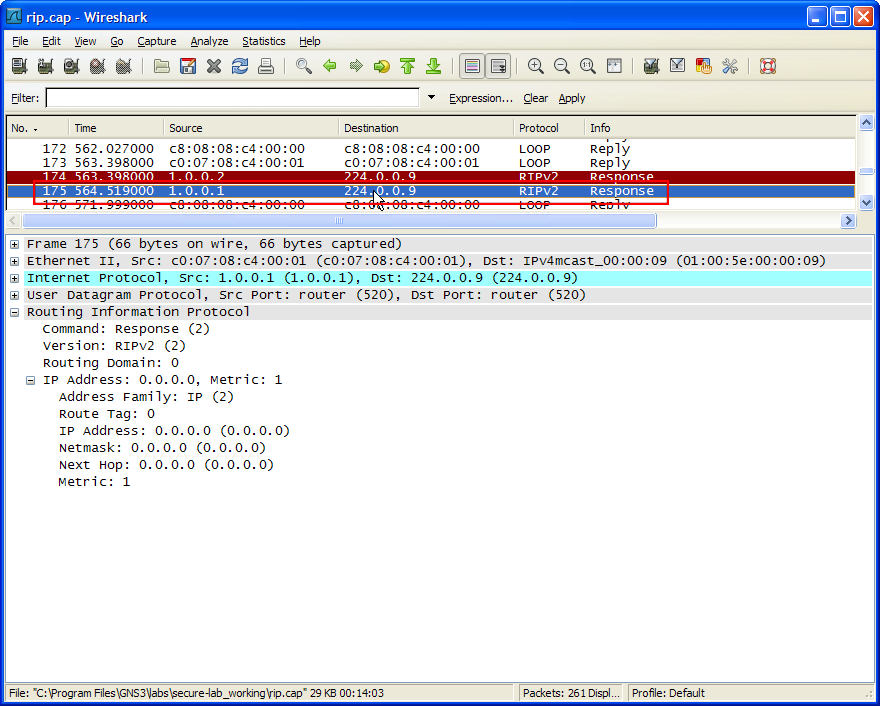
Task: Sort packets by Info column header
Action: [x=720, y=128]
